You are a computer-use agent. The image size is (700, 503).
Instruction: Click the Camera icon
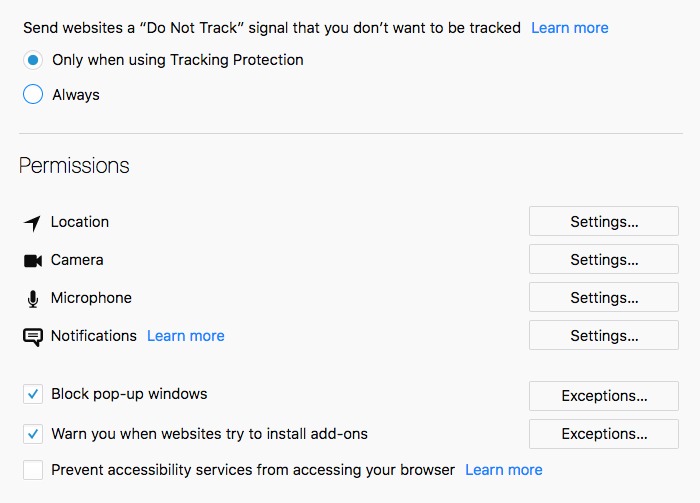pos(33,261)
